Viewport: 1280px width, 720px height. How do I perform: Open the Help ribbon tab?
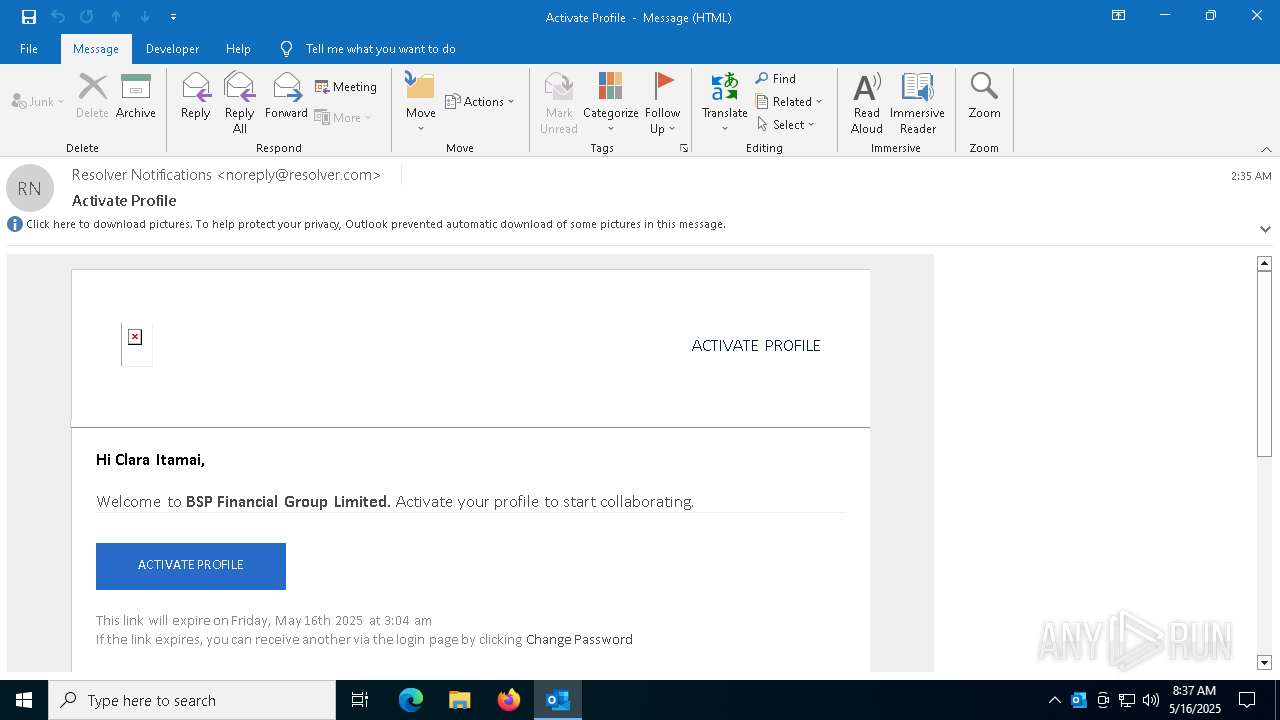coord(238,48)
